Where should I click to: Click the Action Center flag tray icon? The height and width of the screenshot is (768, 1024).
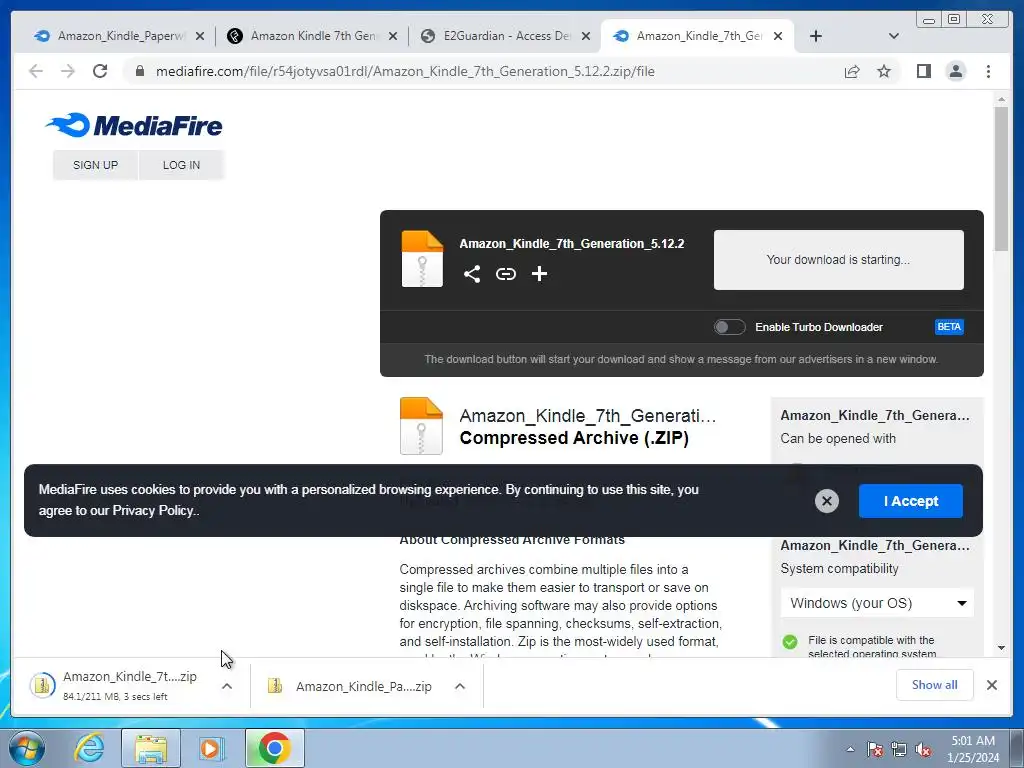pos(875,750)
